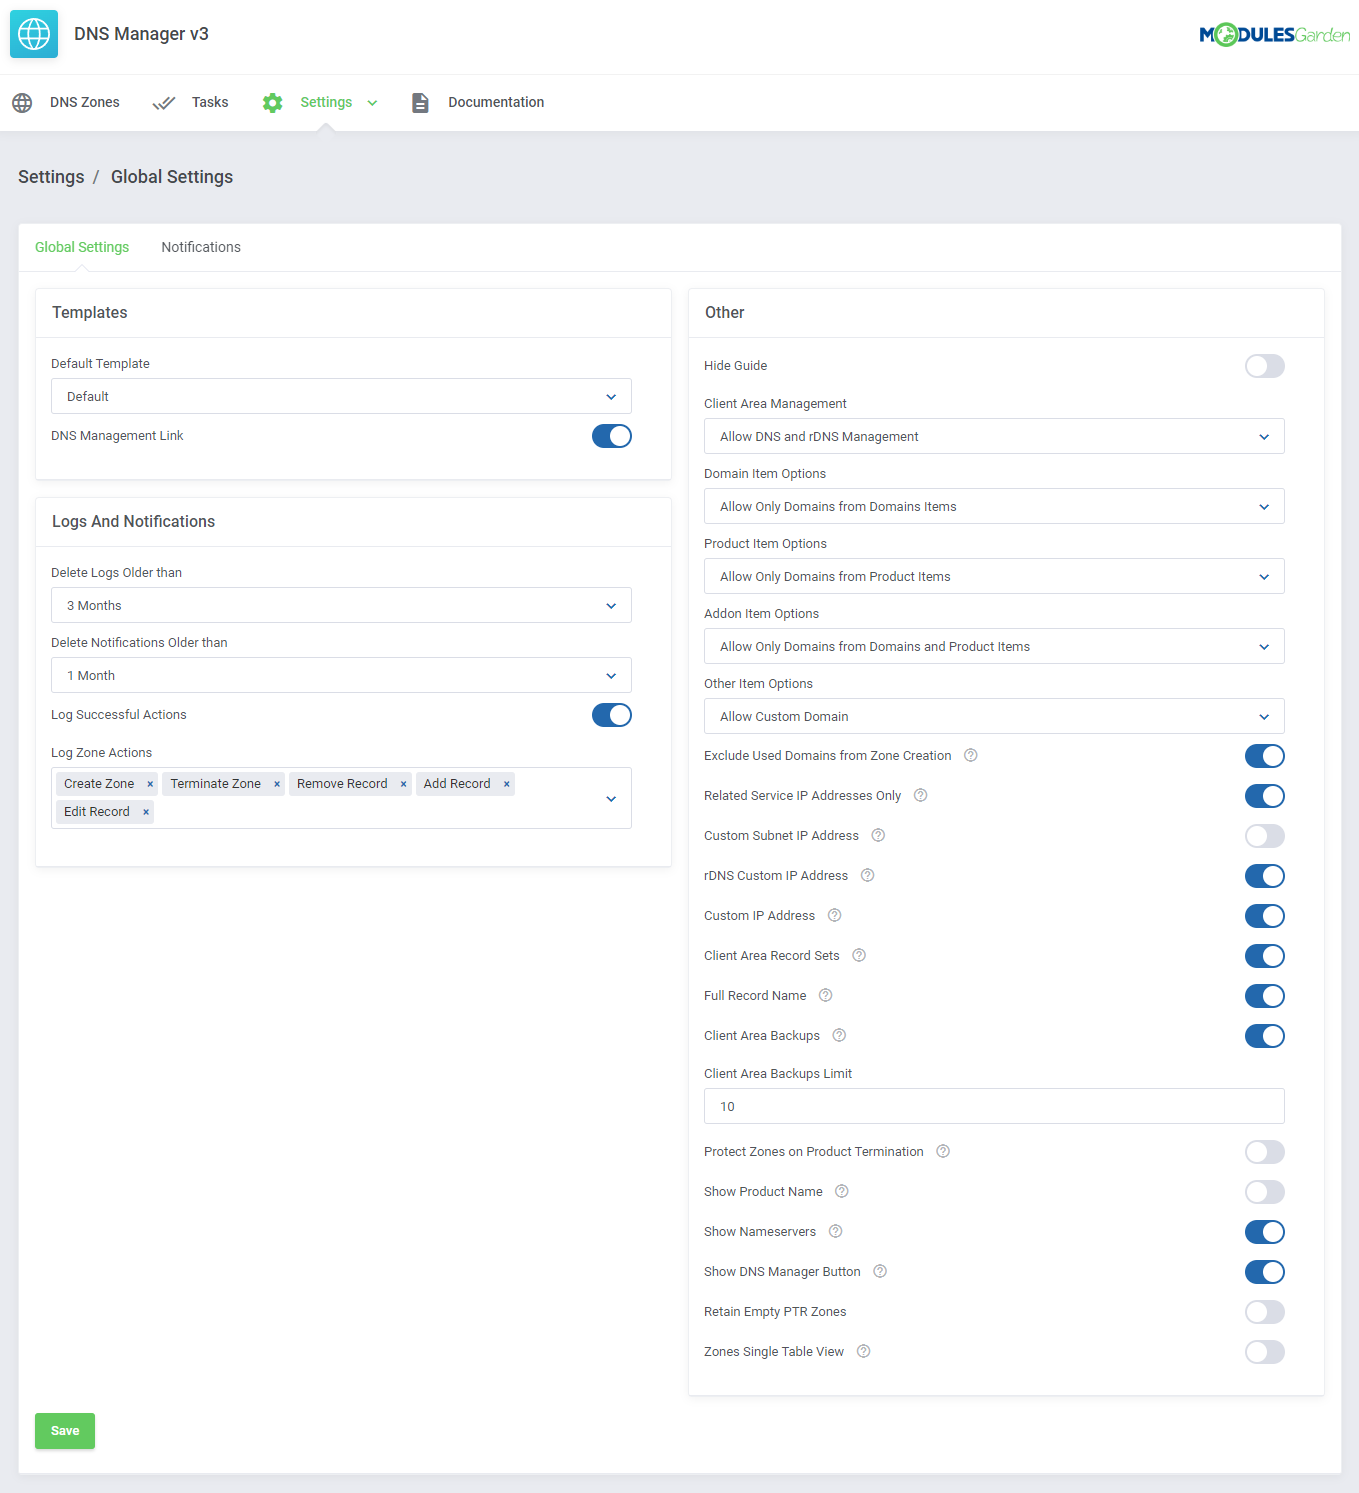Viewport: 1359px width, 1493px height.
Task: Open help icon beside Client Area Backups
Action: (x=840, y=1035)
